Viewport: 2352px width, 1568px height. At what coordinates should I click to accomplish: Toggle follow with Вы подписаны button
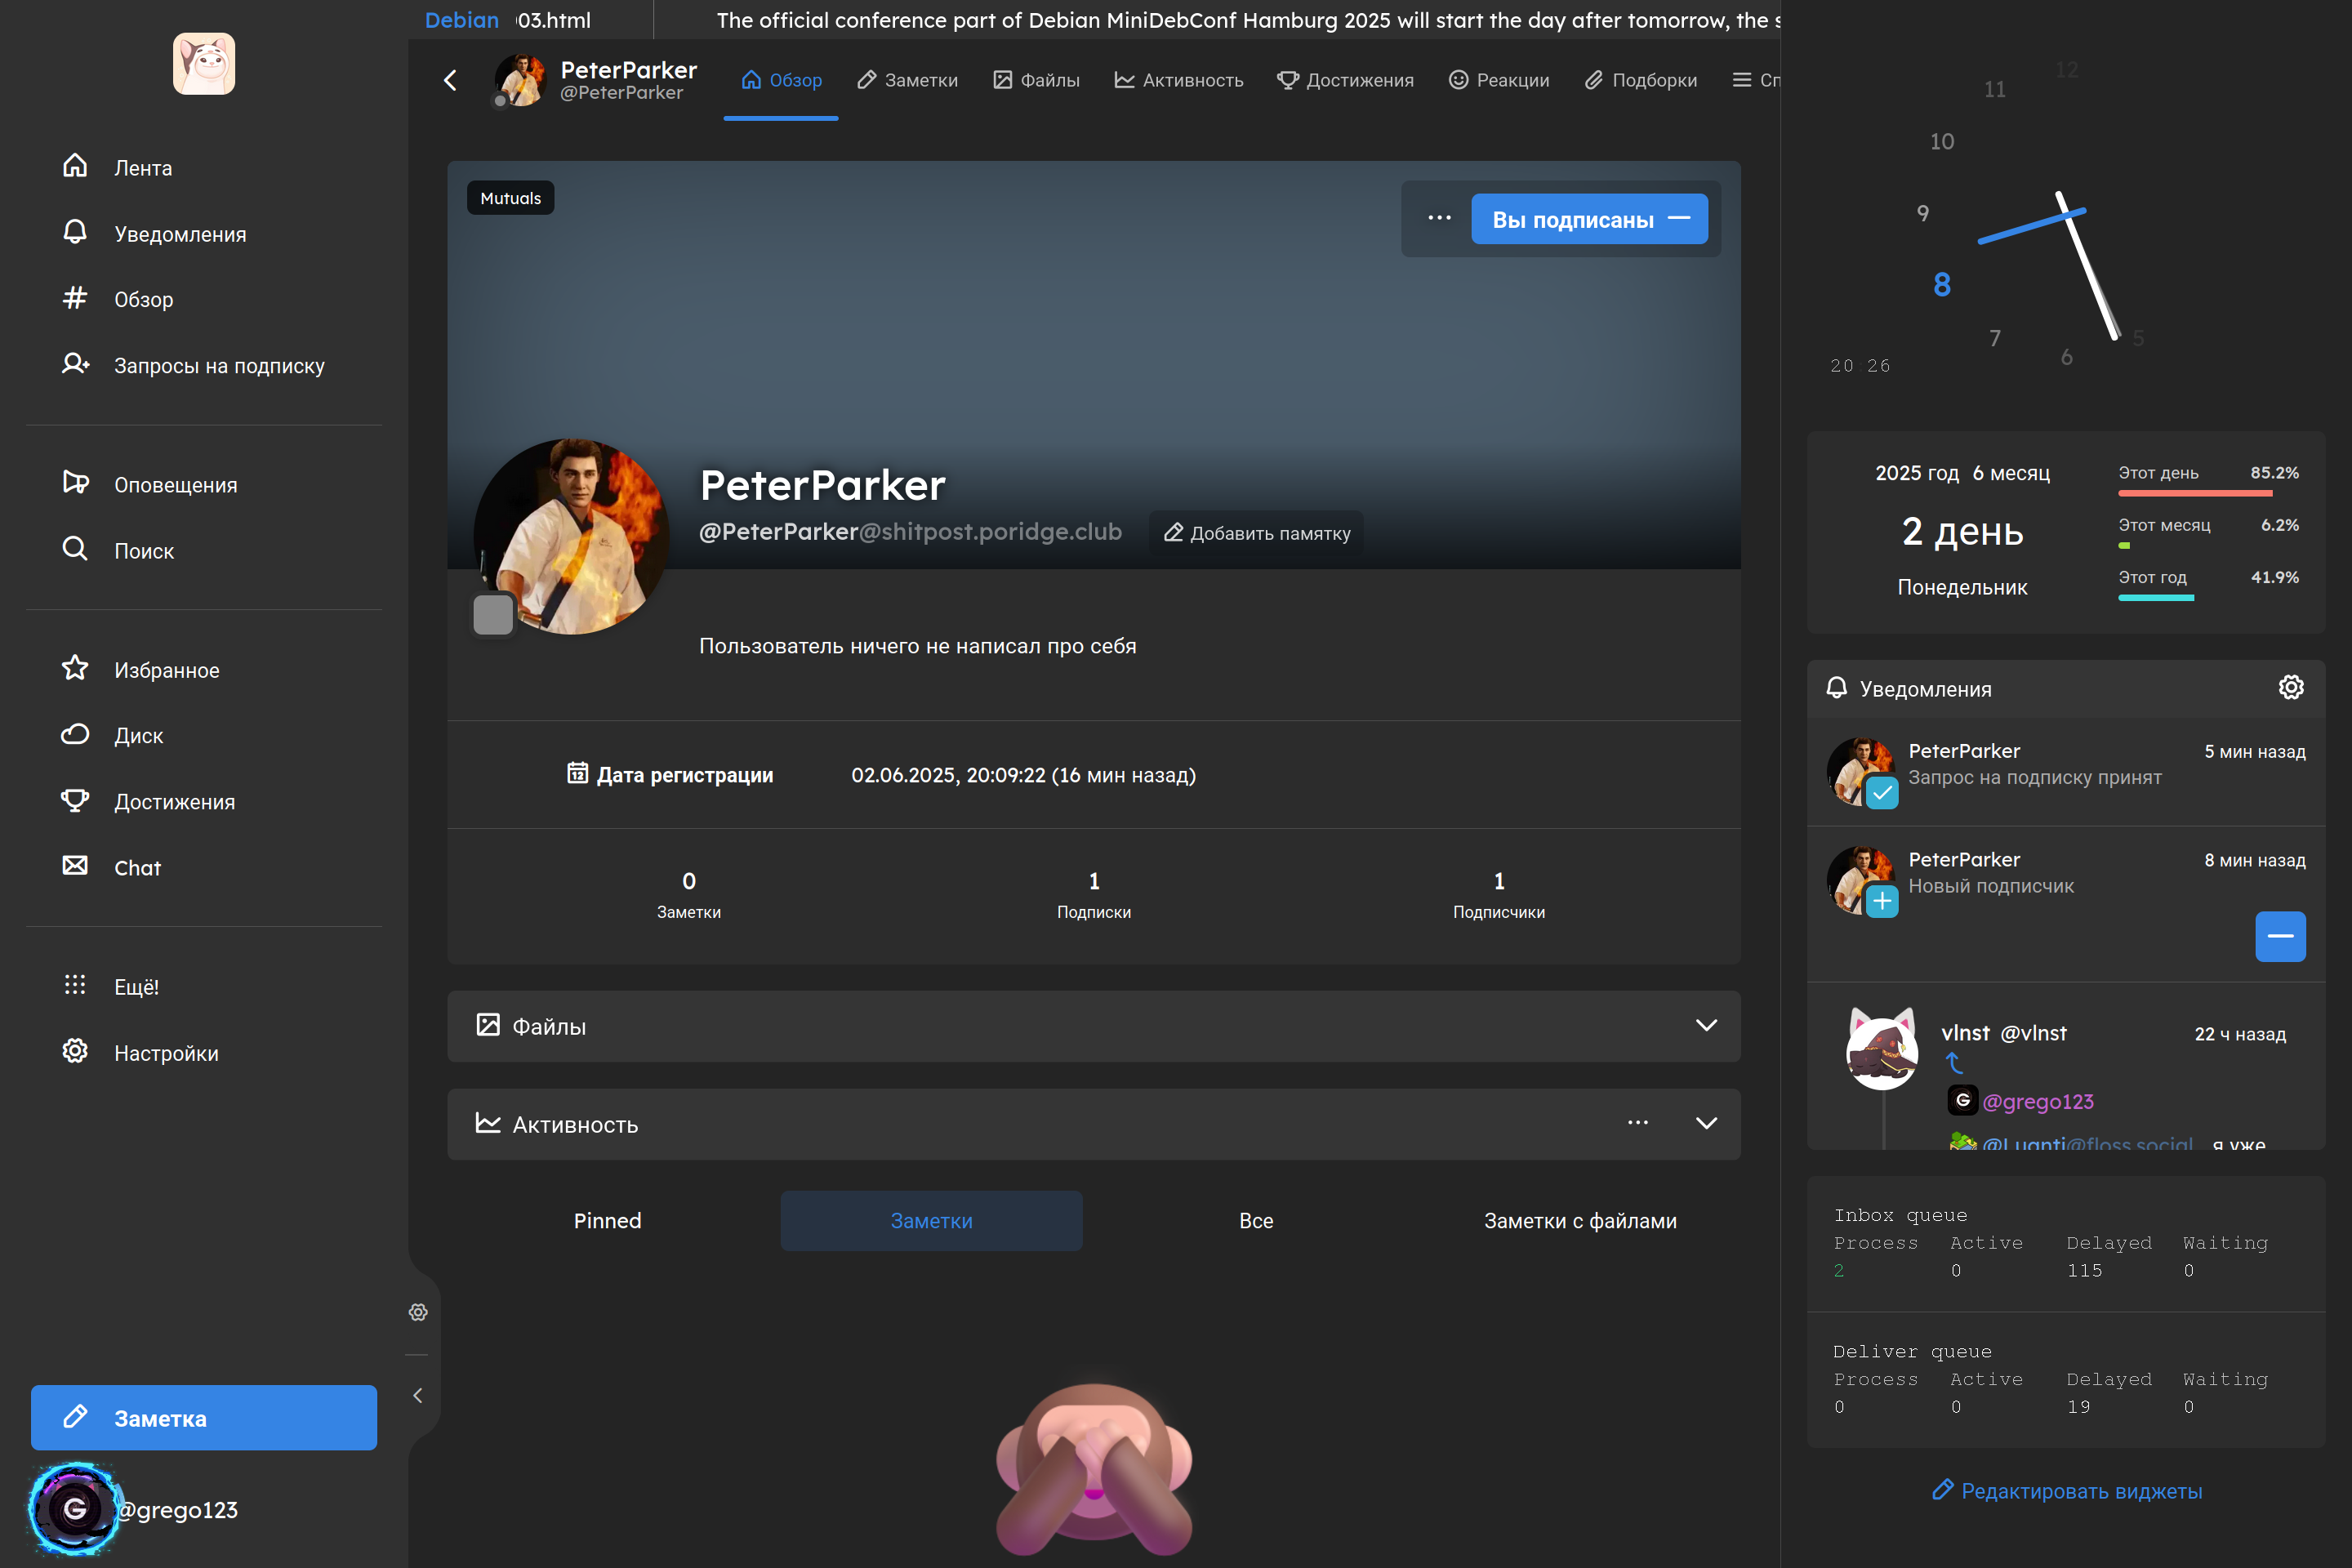1588,219
